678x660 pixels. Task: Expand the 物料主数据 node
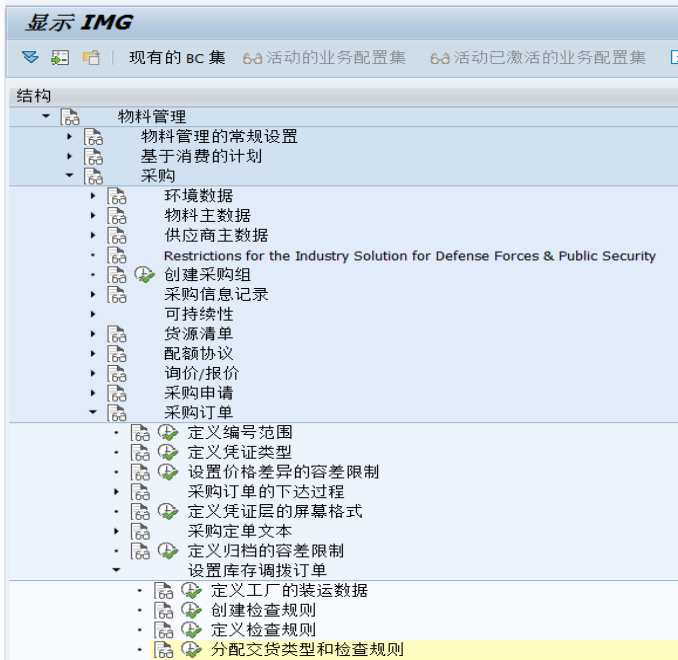point(93,215)
